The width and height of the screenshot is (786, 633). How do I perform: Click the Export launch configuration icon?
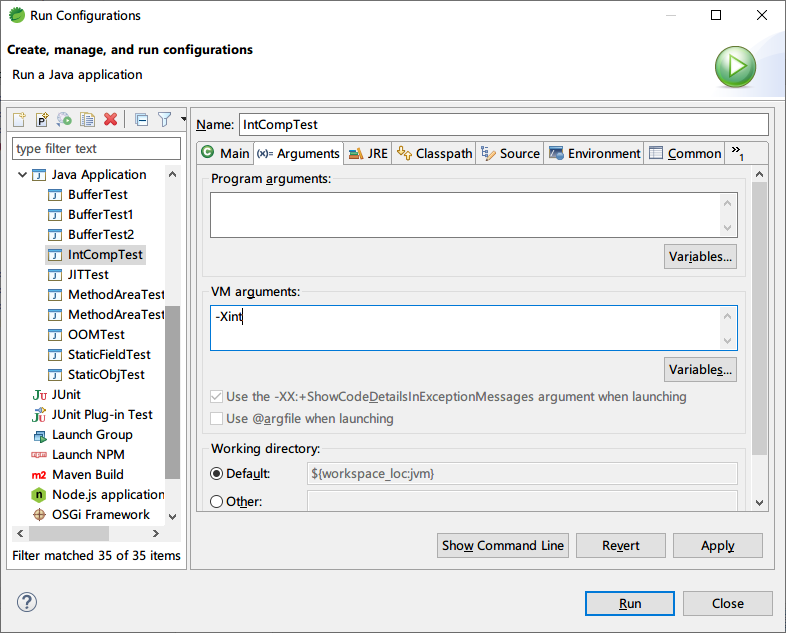[x=65, y=120]
